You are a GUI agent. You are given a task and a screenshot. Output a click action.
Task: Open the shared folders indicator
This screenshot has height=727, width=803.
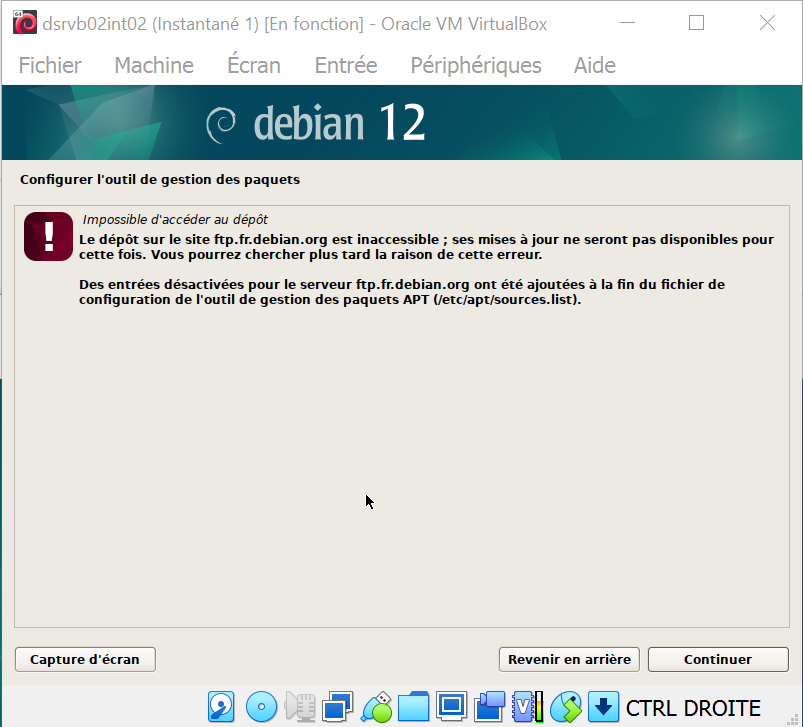click(414, 707)
